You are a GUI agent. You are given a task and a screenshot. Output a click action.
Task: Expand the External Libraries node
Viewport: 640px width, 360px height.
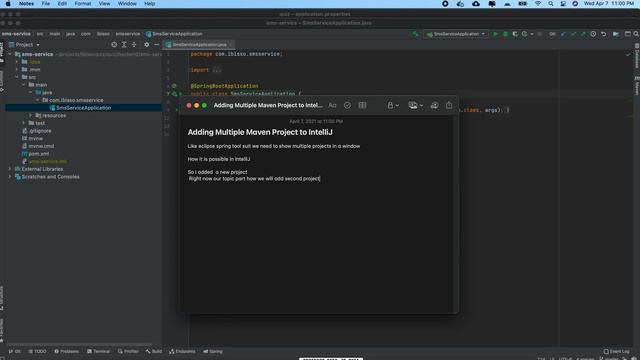(x=10, y=169)
